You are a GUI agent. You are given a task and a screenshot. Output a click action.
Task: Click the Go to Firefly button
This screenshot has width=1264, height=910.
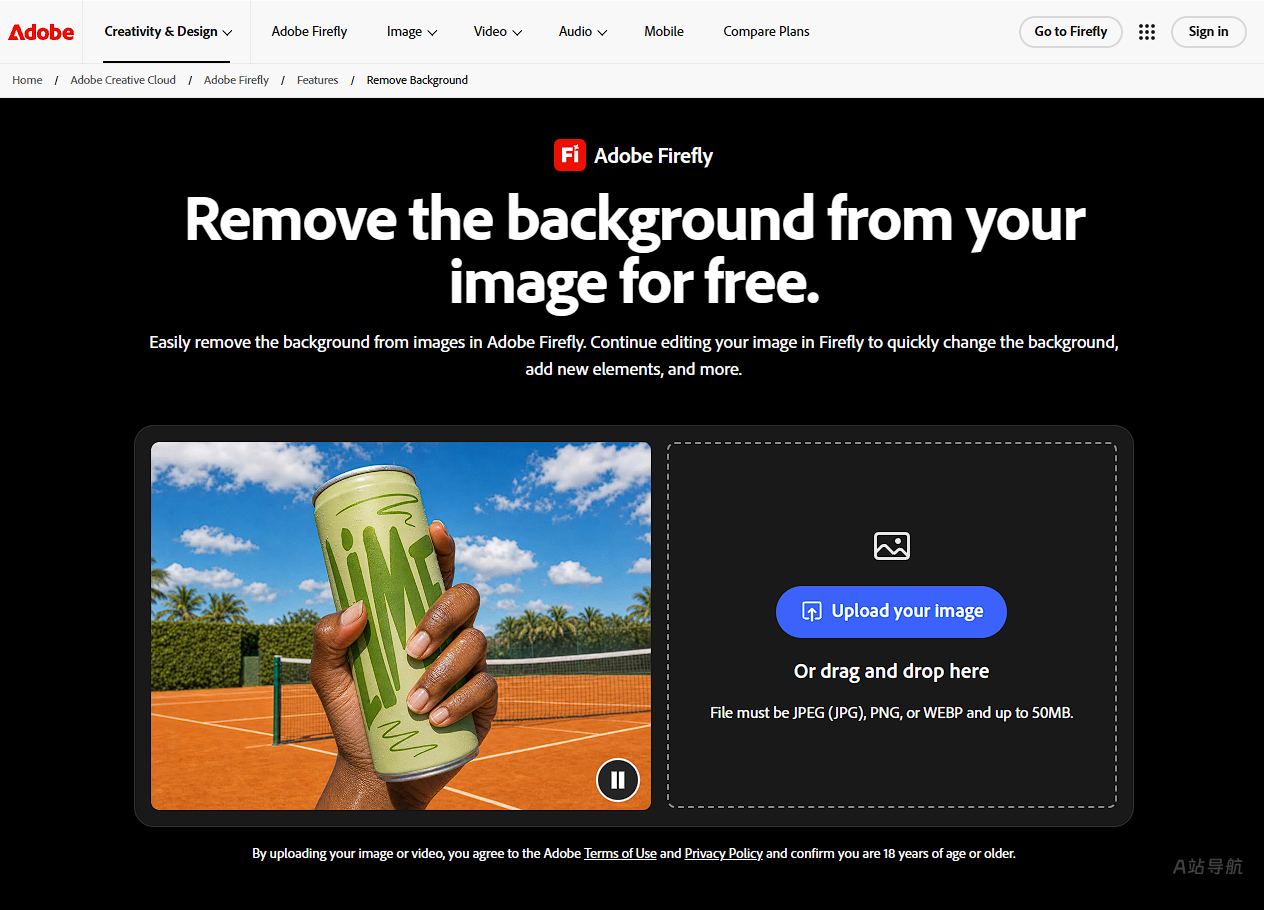click(1071, 32)
